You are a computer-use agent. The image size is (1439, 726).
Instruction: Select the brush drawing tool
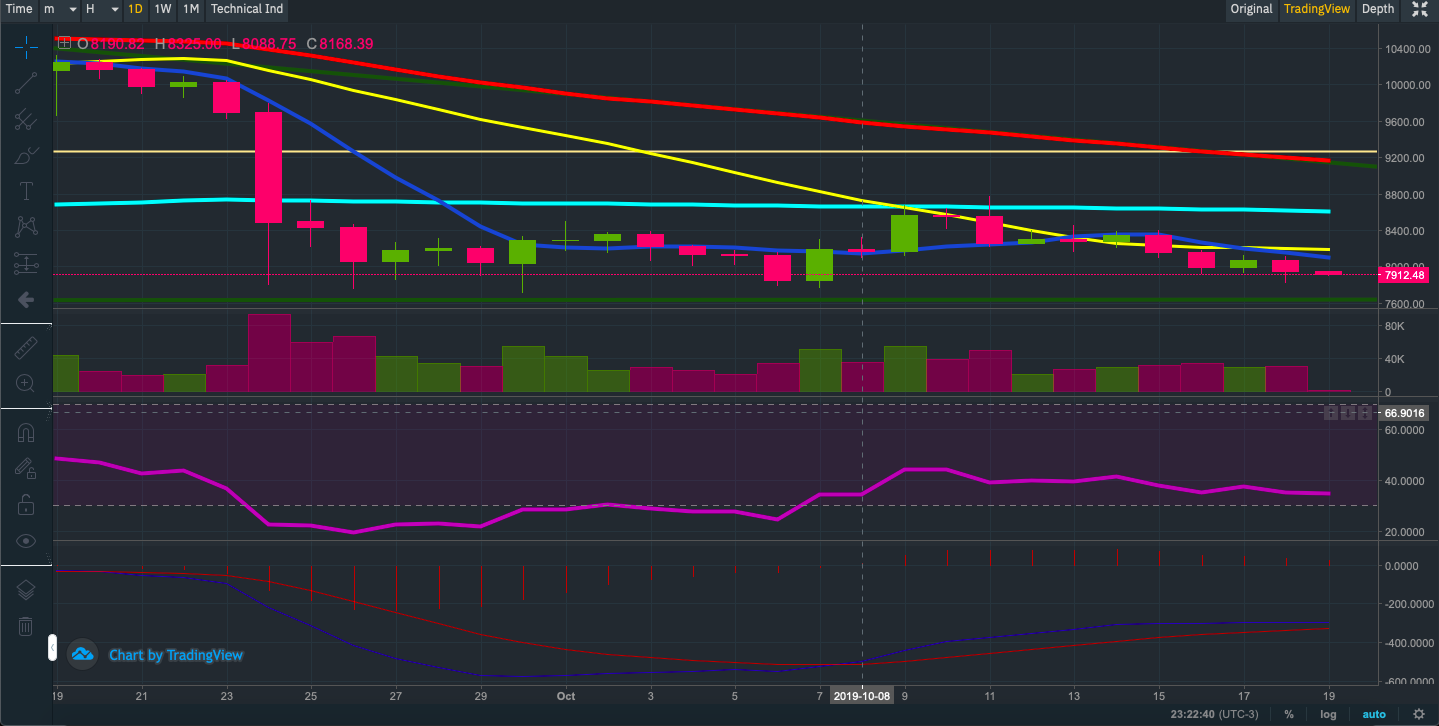26,155
